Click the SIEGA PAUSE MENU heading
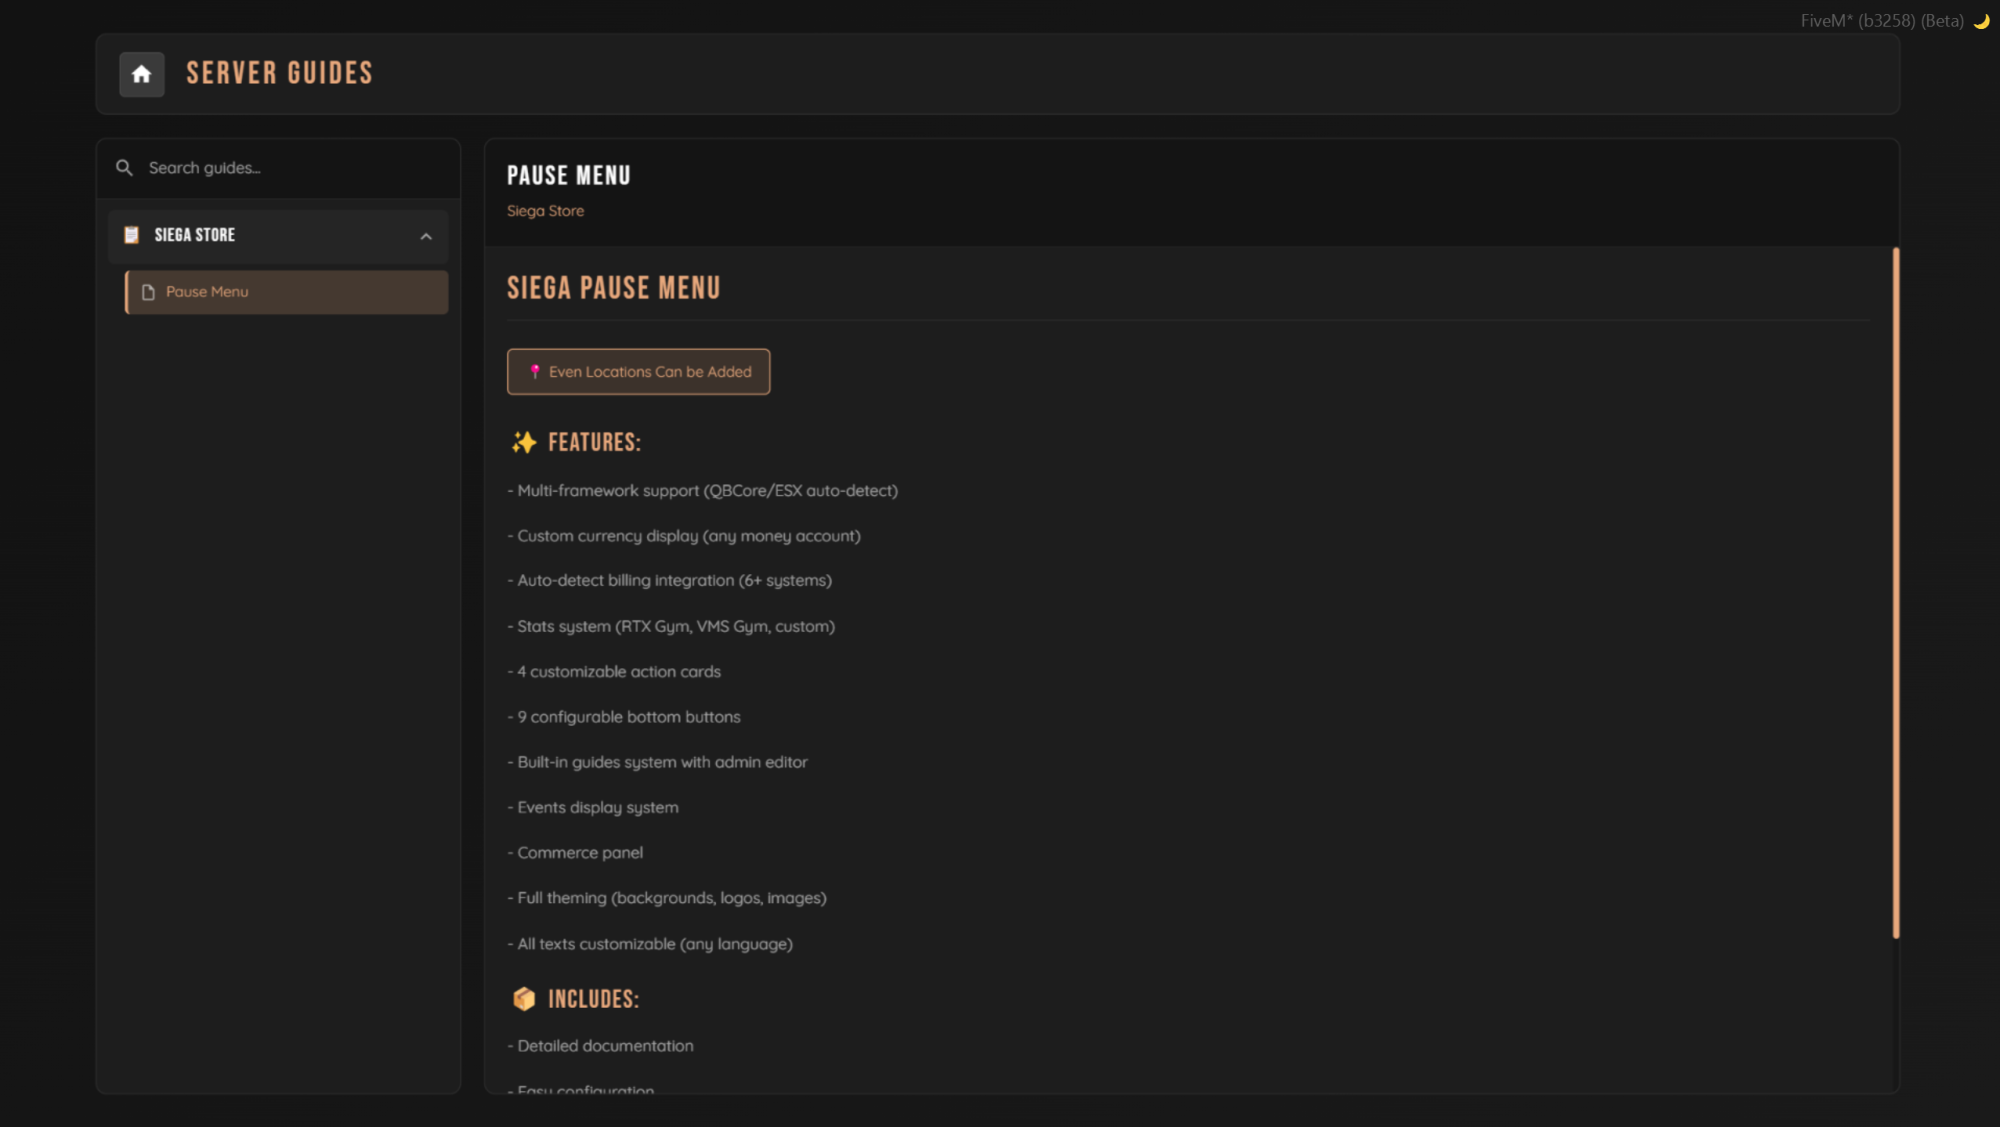 coord(613,288)
